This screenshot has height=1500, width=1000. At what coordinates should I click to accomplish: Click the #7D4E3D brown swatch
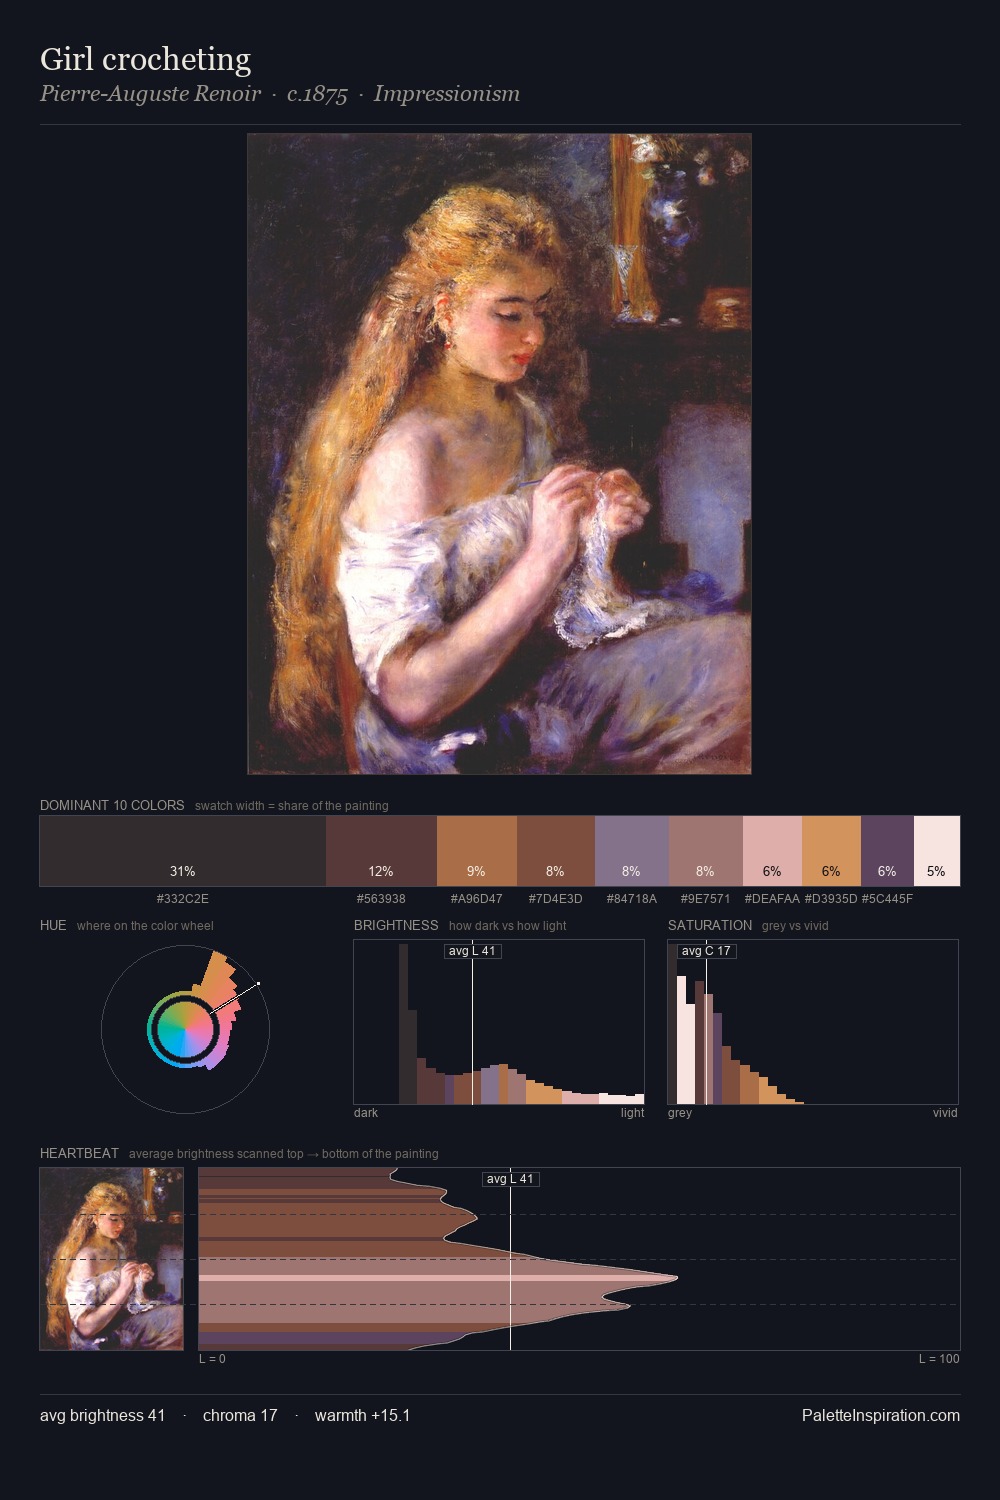(x=556, y=851)
